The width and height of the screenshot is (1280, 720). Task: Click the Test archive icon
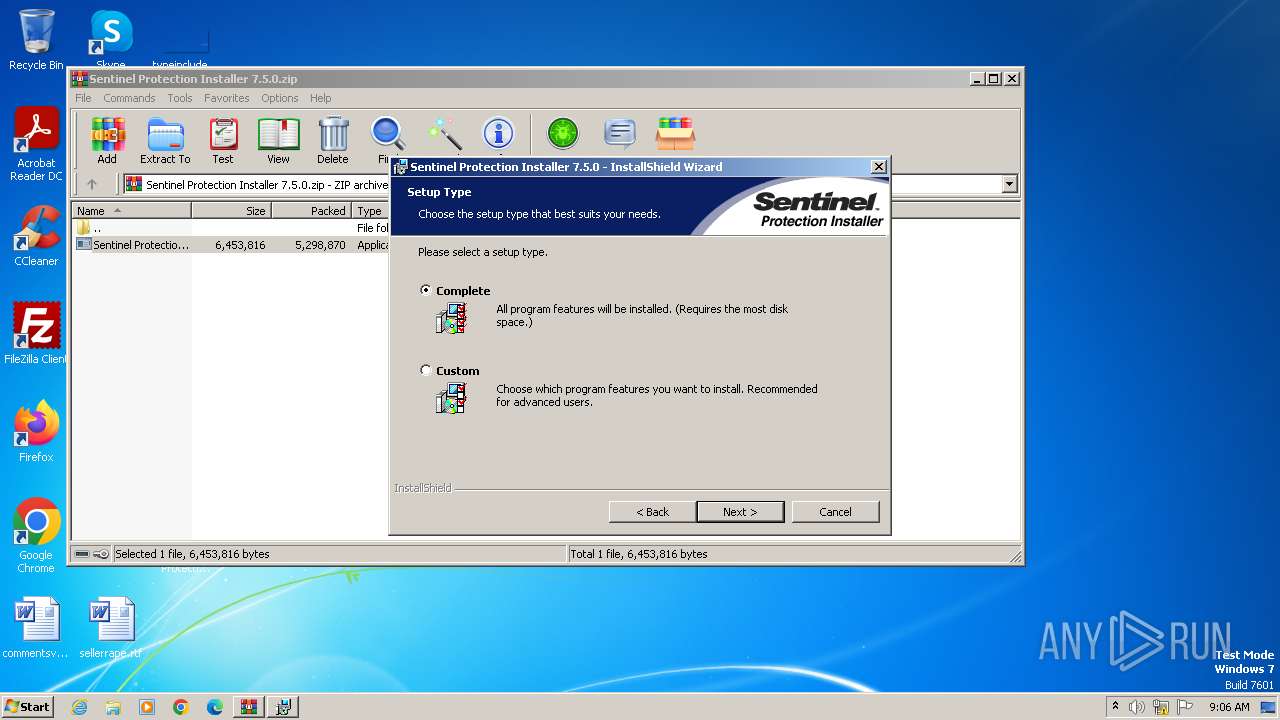tap(223, 140)
